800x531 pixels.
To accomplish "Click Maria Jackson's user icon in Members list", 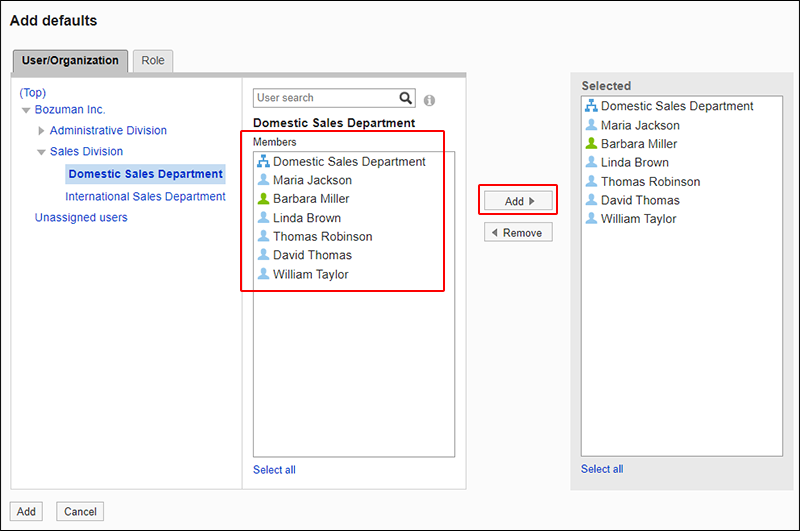I will click(263, 180).
